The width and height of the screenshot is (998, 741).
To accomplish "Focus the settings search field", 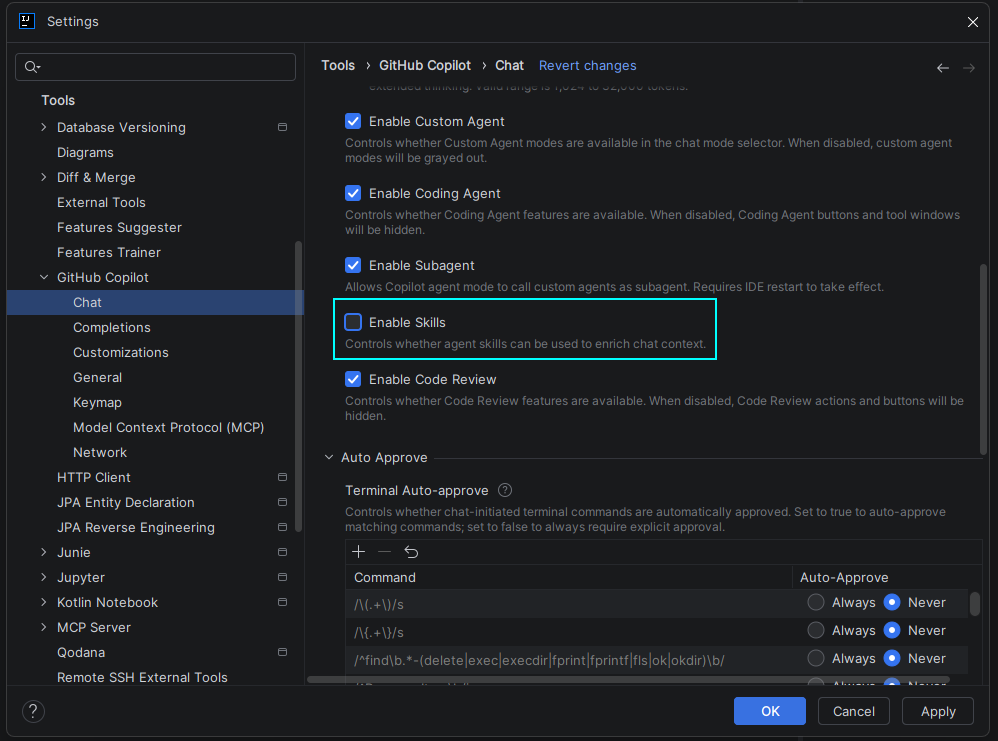I will click(x=155, y=67).
